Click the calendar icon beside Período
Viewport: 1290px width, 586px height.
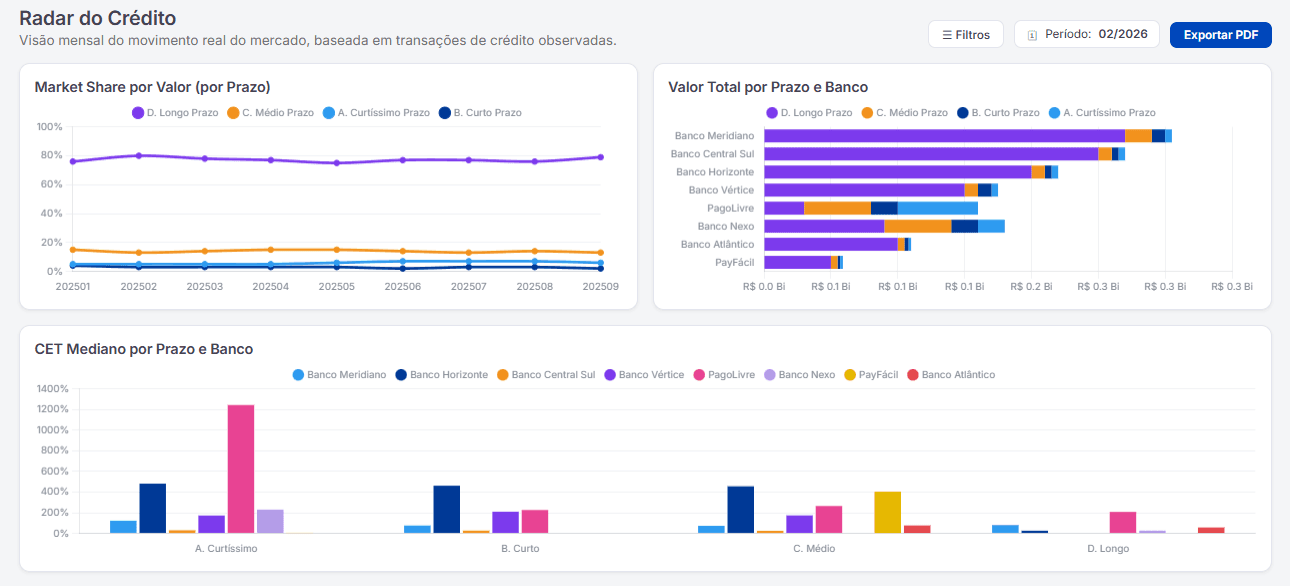point(1032,35)
